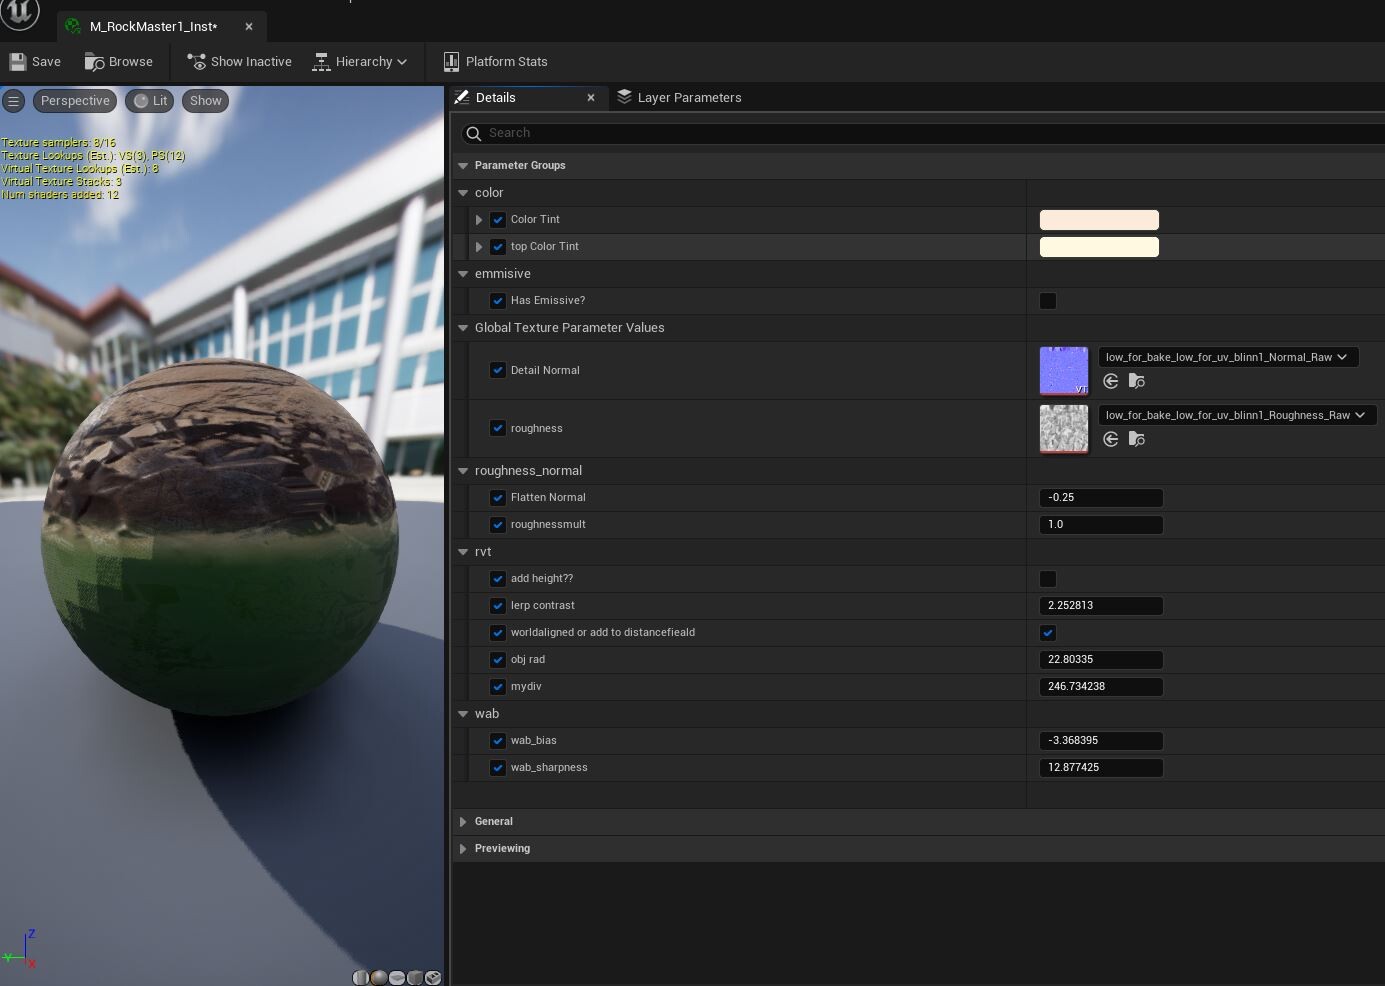Collapse the wab group

click(463, 714)
